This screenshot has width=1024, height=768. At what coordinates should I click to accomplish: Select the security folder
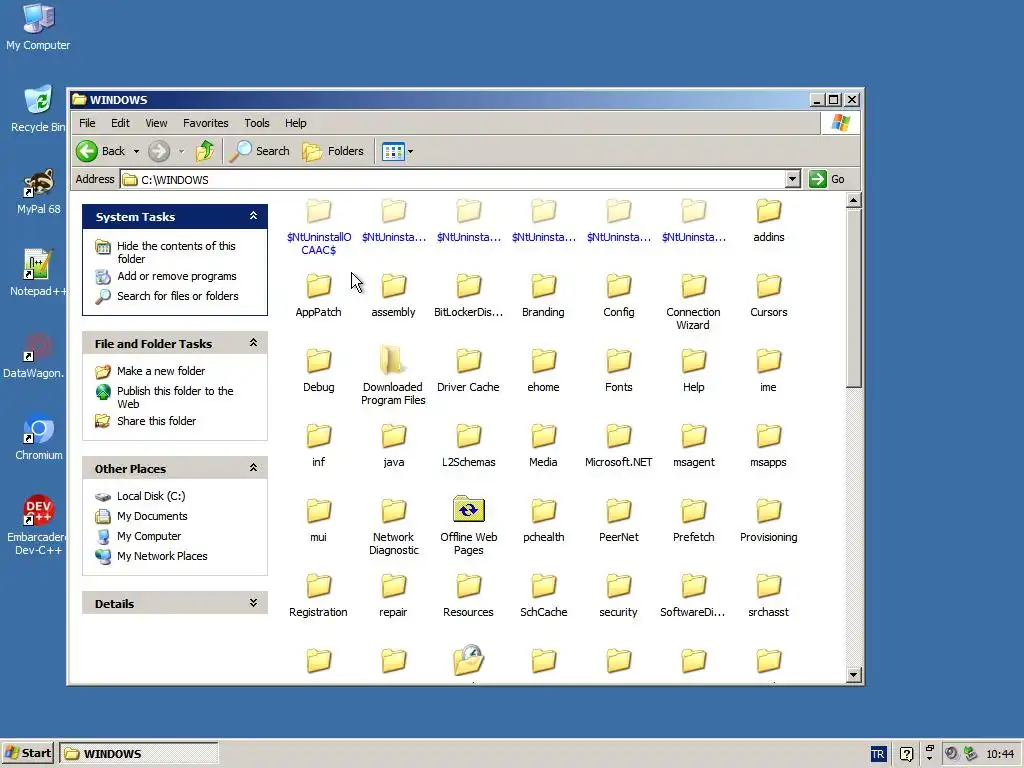618,596
